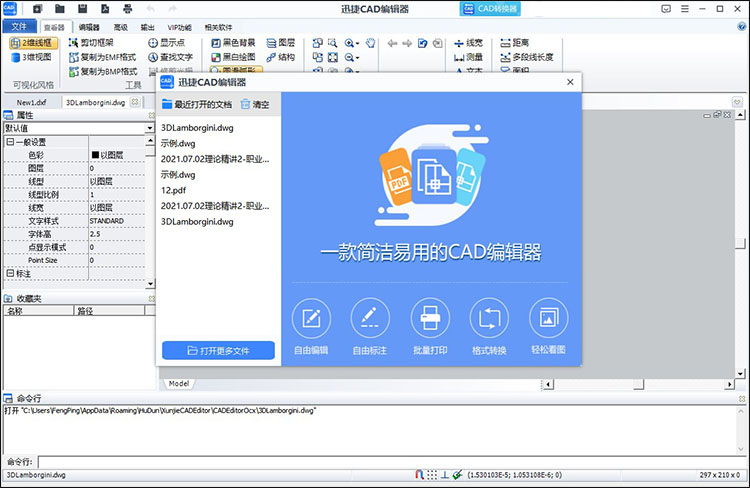Click the 格式转换 circle icon

[x=489, y=318]
